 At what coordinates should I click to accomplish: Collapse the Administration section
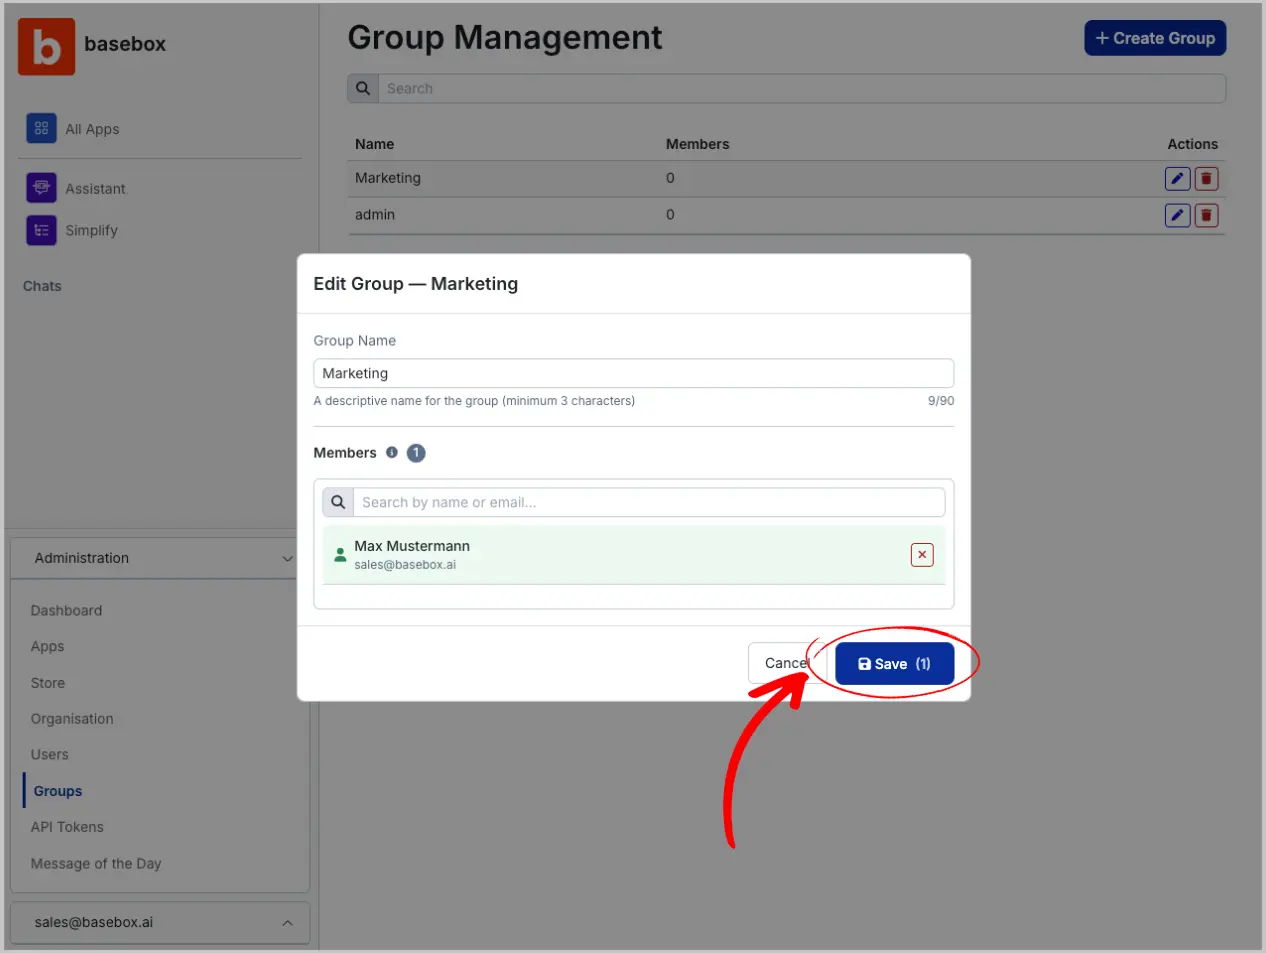(x=287, y=559)
